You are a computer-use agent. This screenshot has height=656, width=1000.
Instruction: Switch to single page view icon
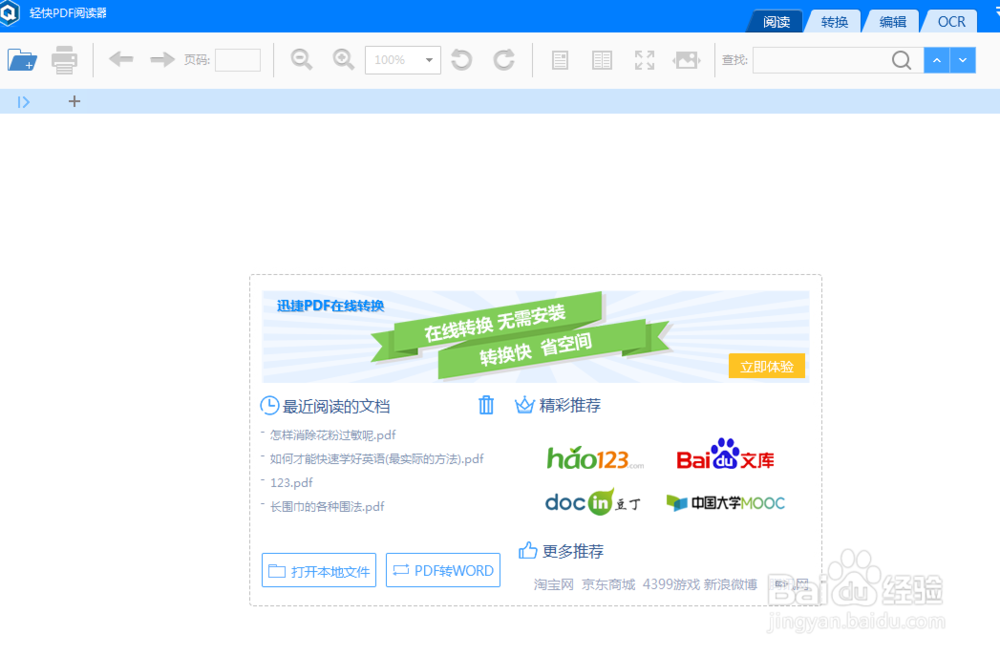(x=559, y=59)
